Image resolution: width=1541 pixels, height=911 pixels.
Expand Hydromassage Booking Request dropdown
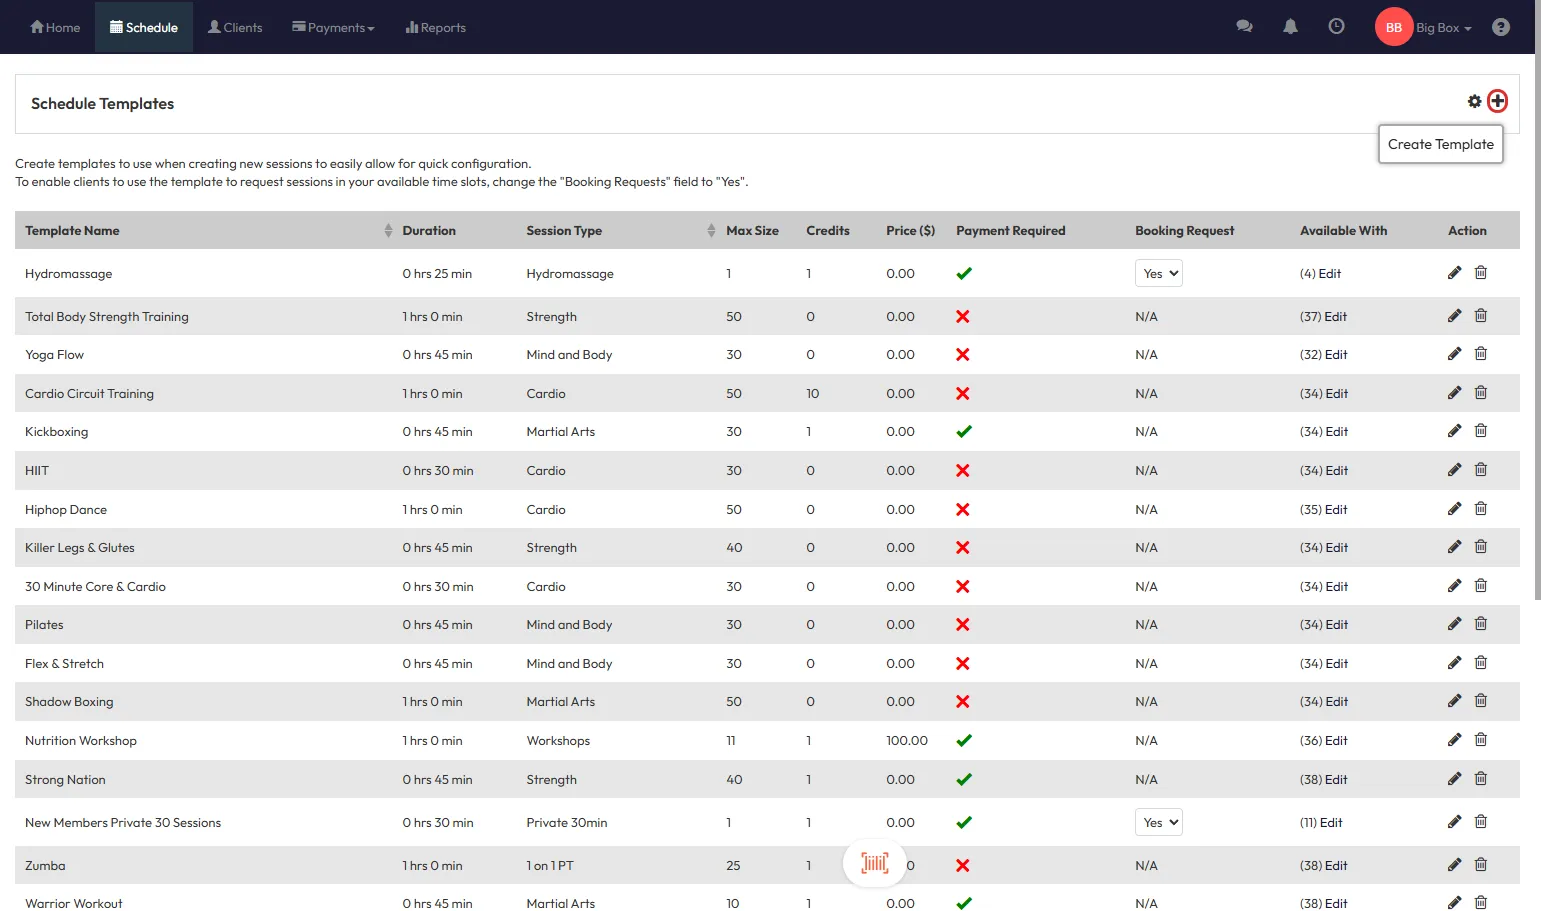point(1158,273)
